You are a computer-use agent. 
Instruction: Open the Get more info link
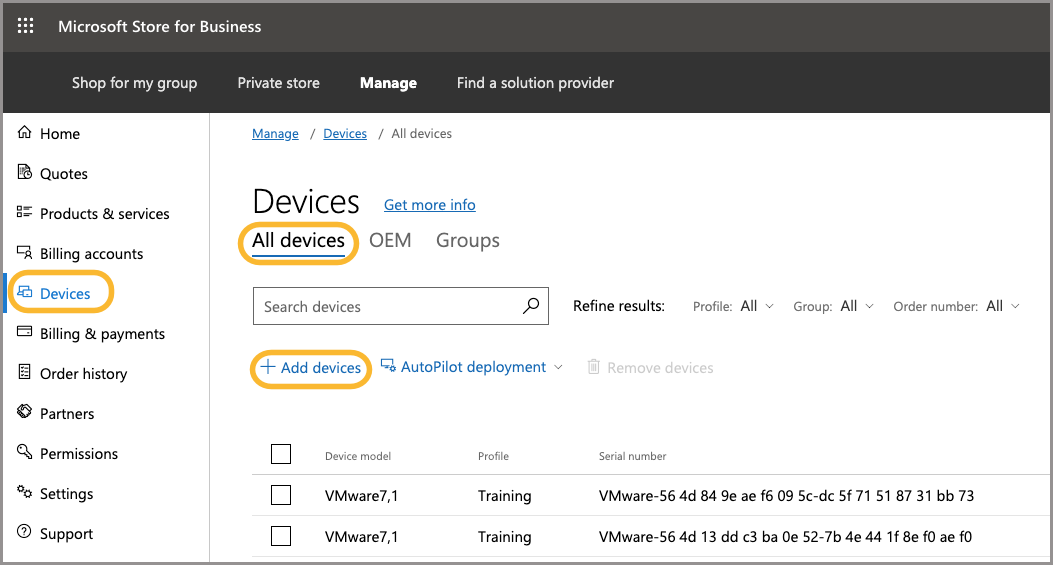coord(429,205)
